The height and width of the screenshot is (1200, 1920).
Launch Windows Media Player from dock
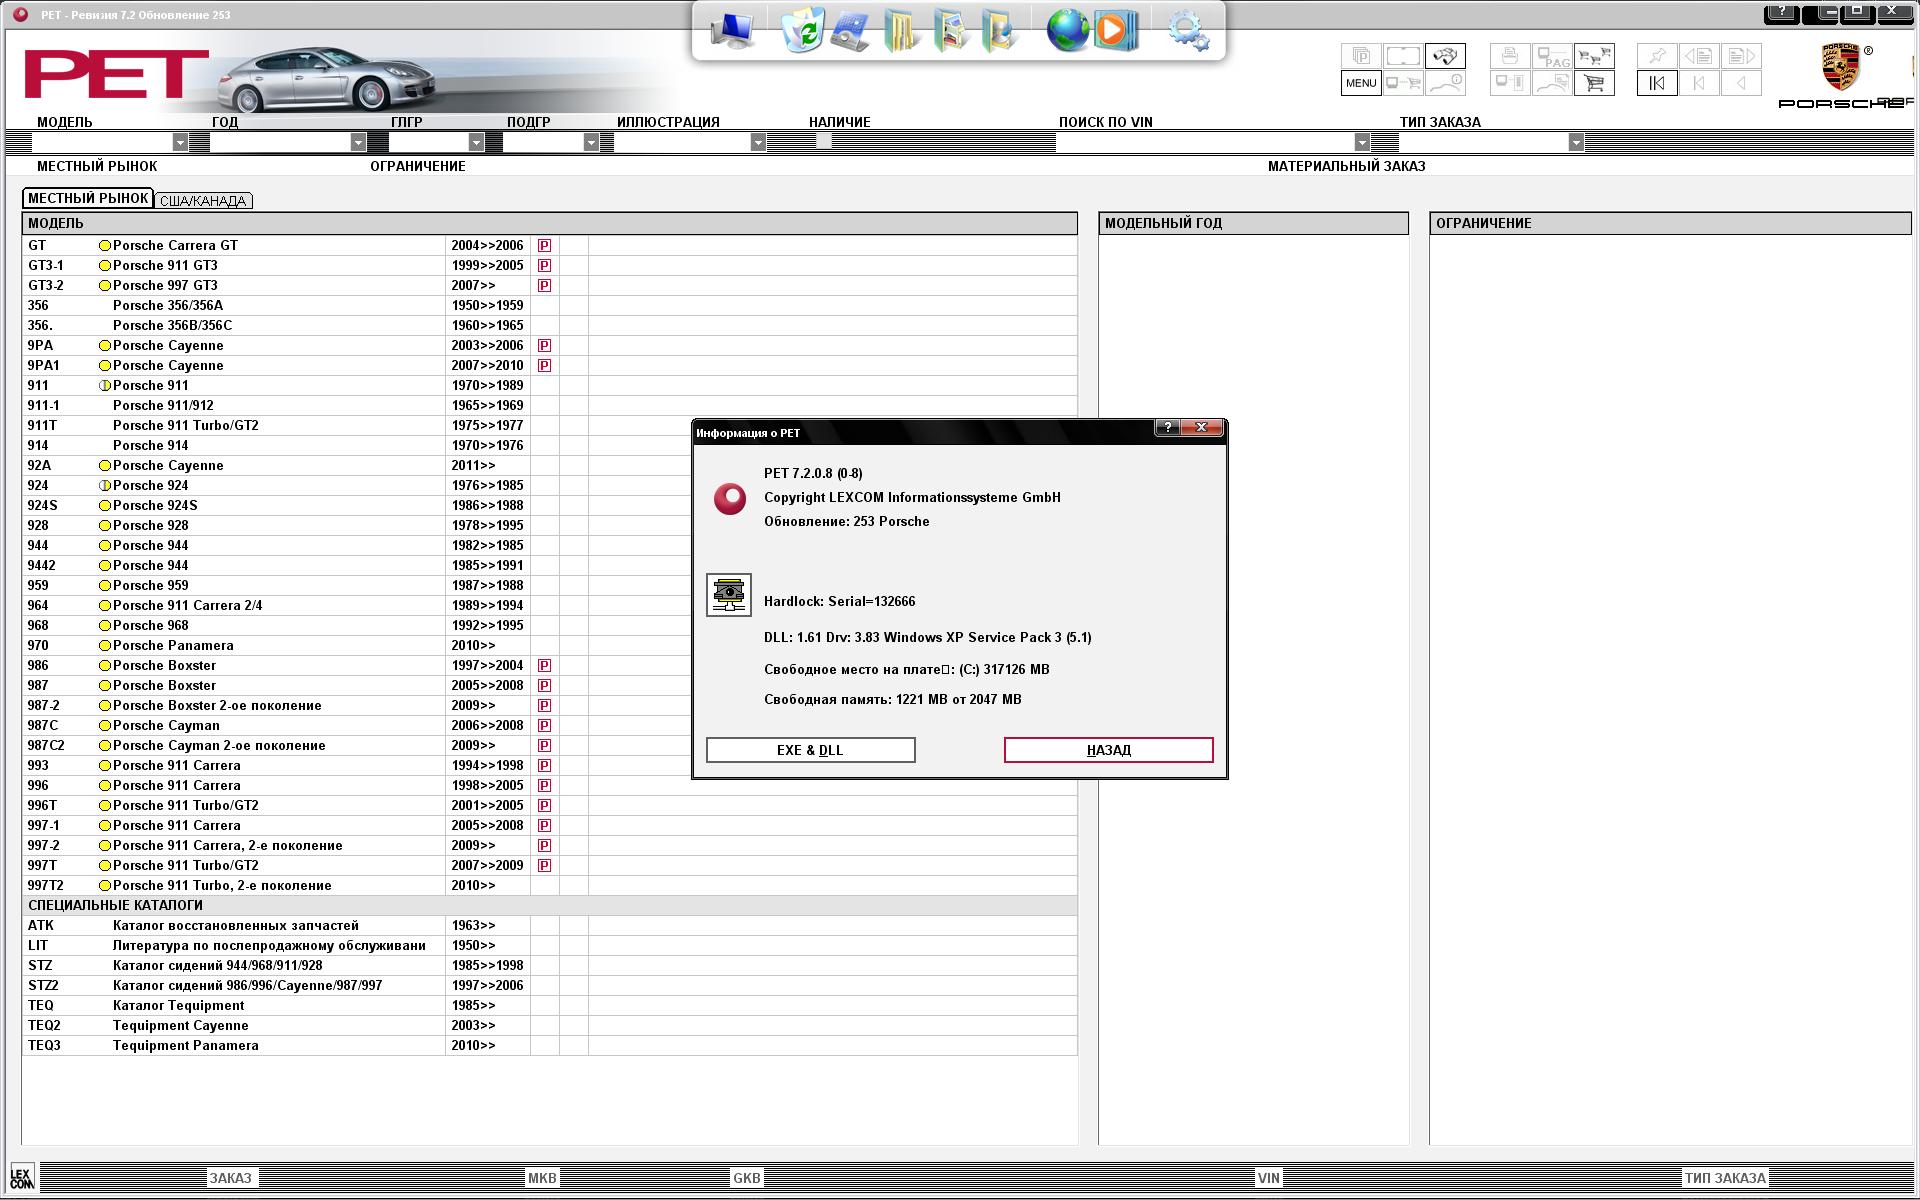[x=1115, y=31]
